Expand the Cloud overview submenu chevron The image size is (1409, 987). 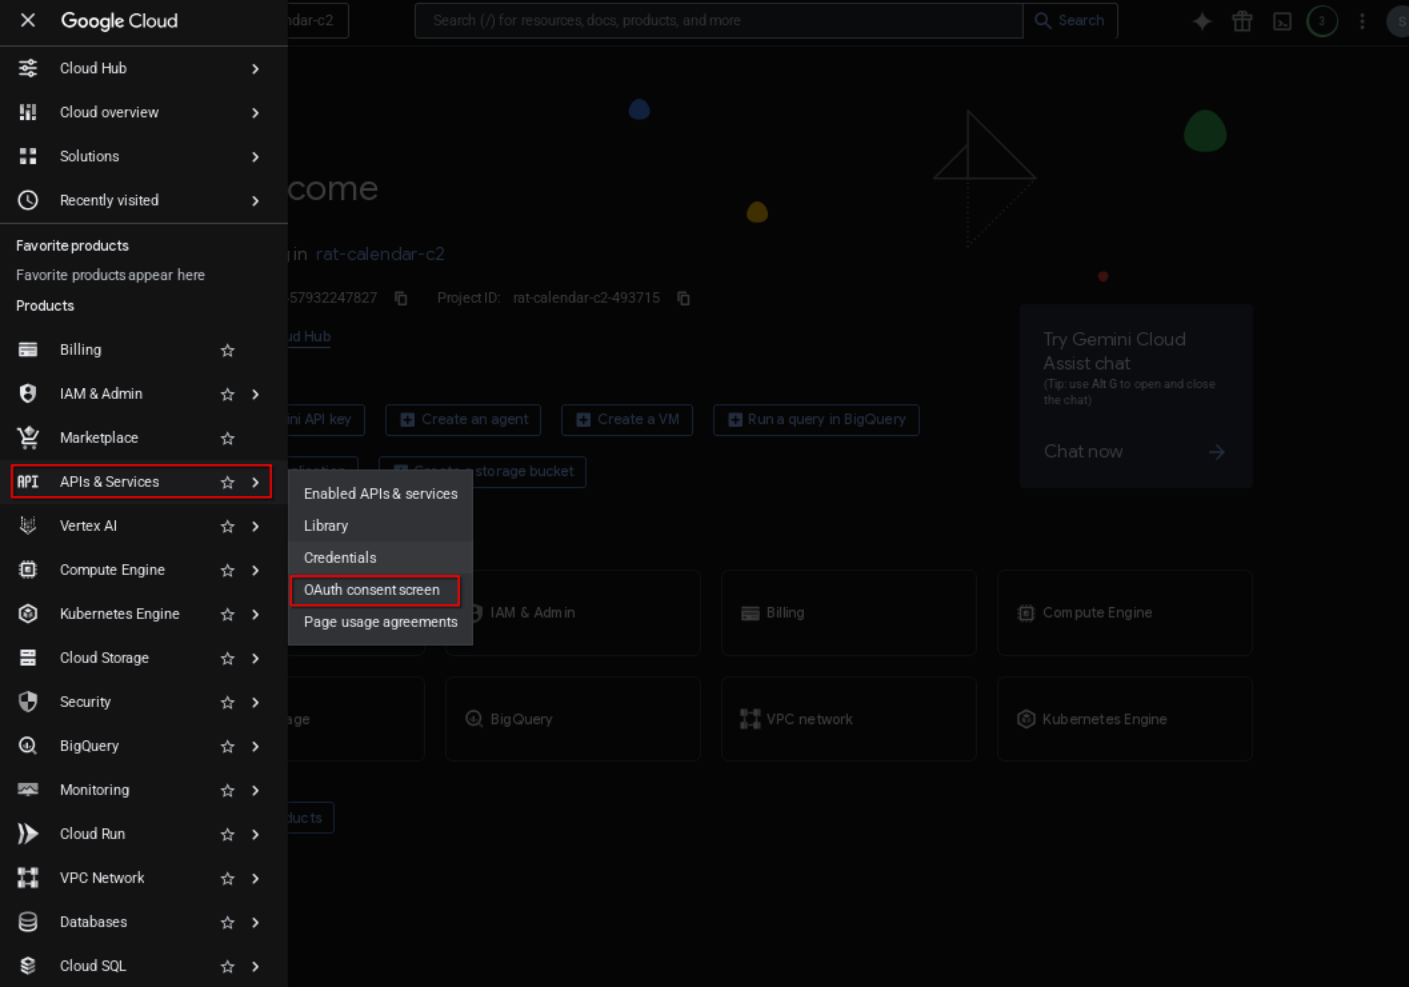pos(256,113)
